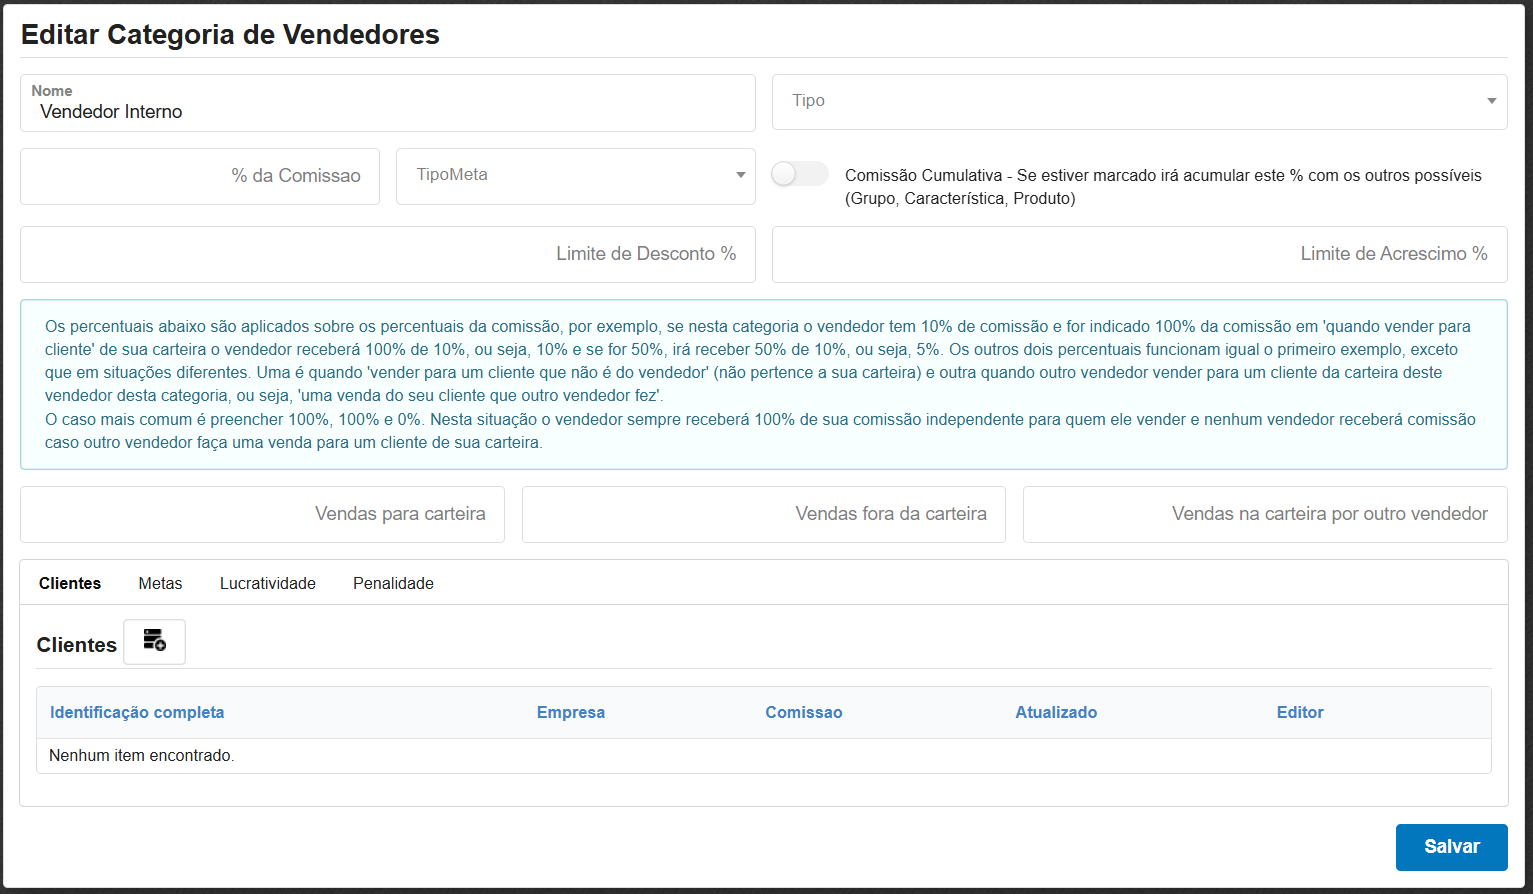This screenshot has width=1533, height=894.
Task: Focus the Vendas para carteira field
Action: pyautogui.click(x=262, y=514)
